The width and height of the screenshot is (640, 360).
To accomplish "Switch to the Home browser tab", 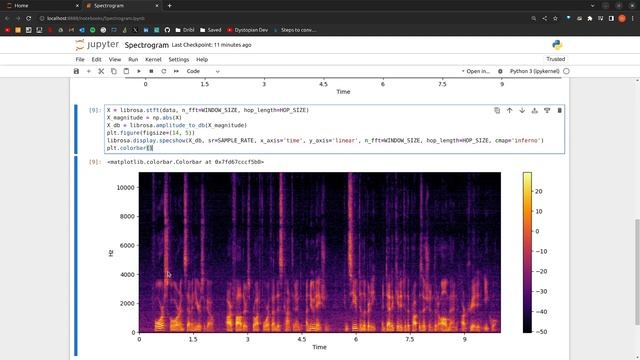I will (x=41, y=6).
